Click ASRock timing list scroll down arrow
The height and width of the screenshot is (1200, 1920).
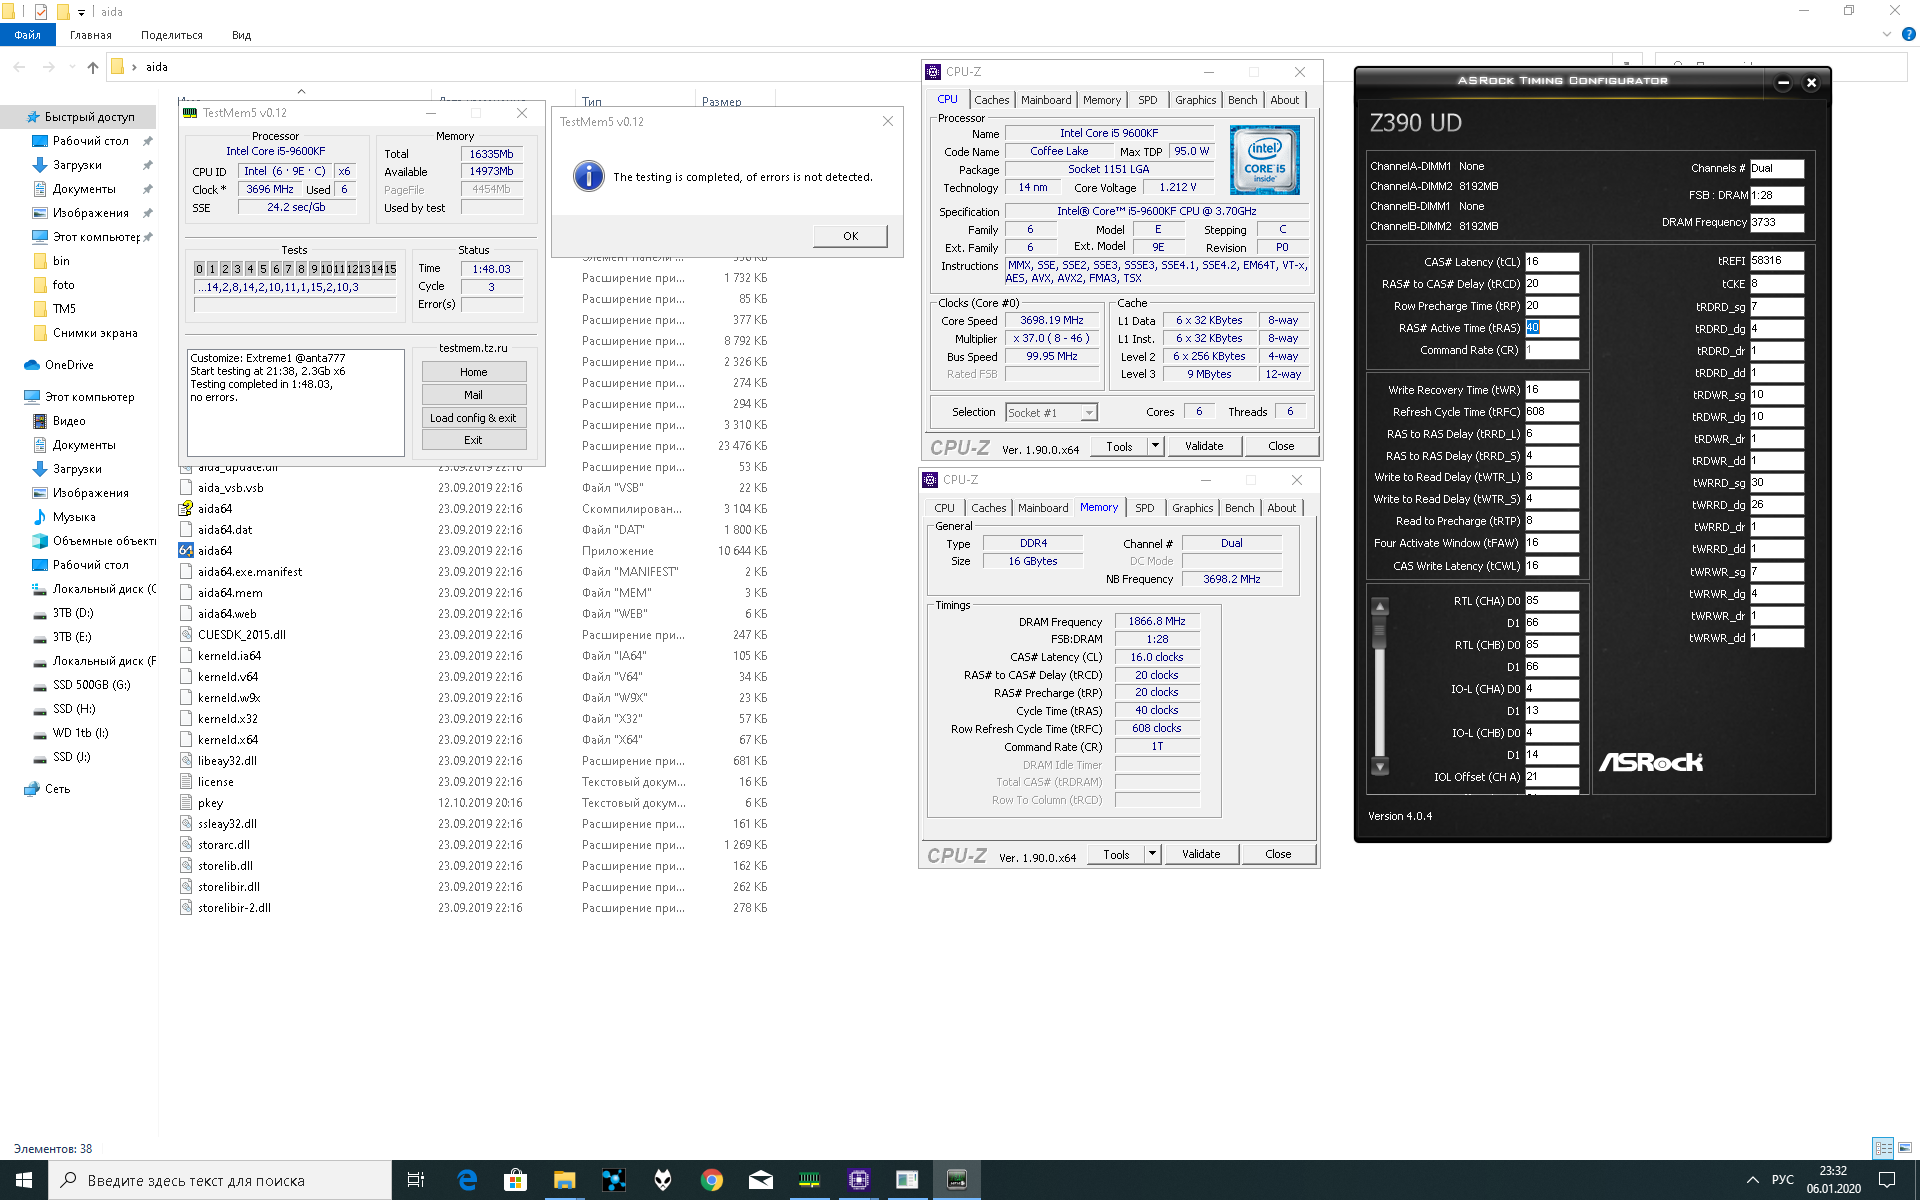[x=1380, y=767]
